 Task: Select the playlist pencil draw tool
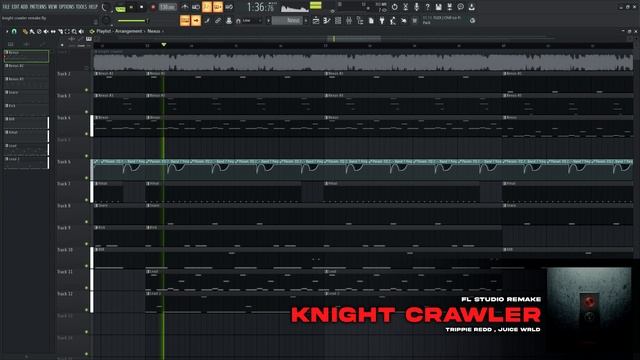click(25, 31)
